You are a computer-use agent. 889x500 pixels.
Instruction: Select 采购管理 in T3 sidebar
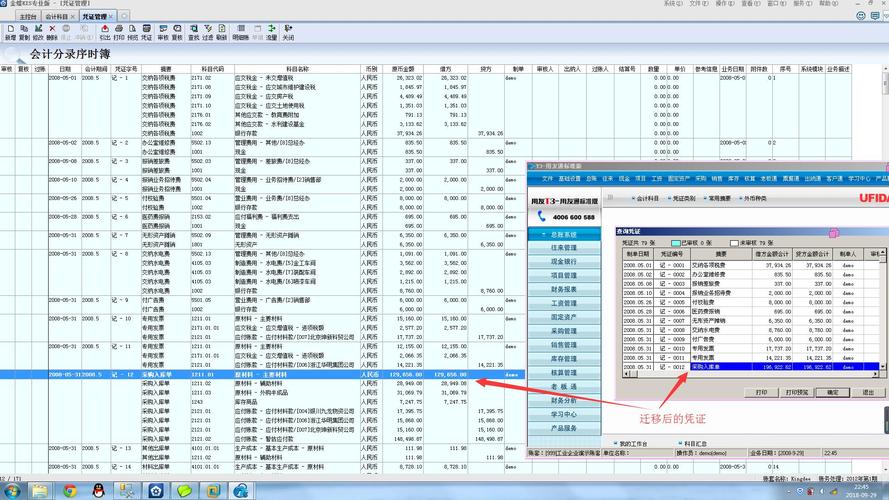coord(564,331)
